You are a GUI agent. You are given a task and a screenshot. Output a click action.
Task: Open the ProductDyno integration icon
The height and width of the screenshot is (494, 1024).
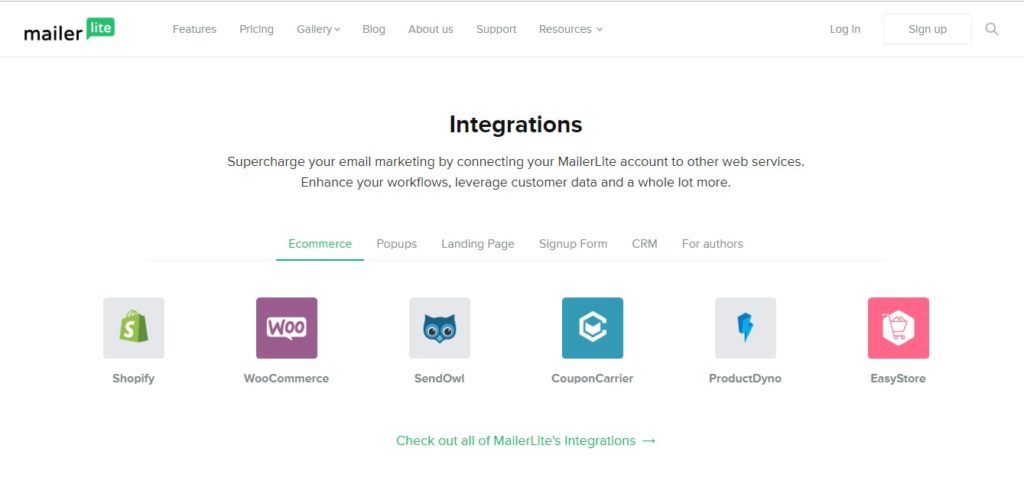click(745, 328)
